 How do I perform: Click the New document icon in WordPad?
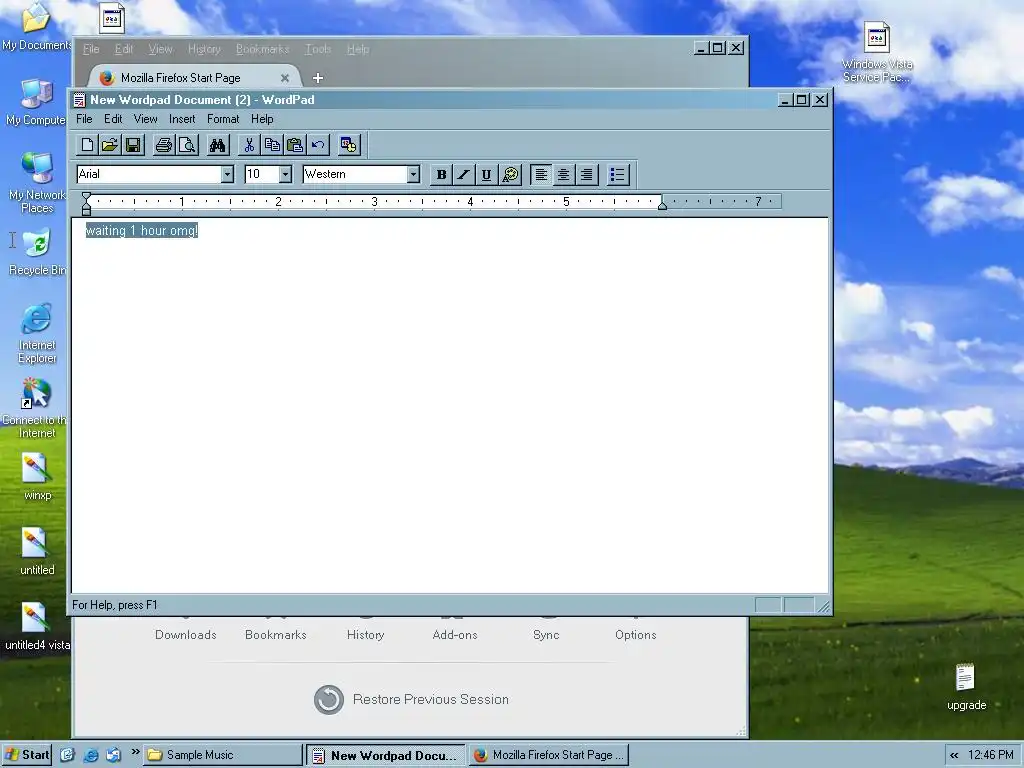87,145
